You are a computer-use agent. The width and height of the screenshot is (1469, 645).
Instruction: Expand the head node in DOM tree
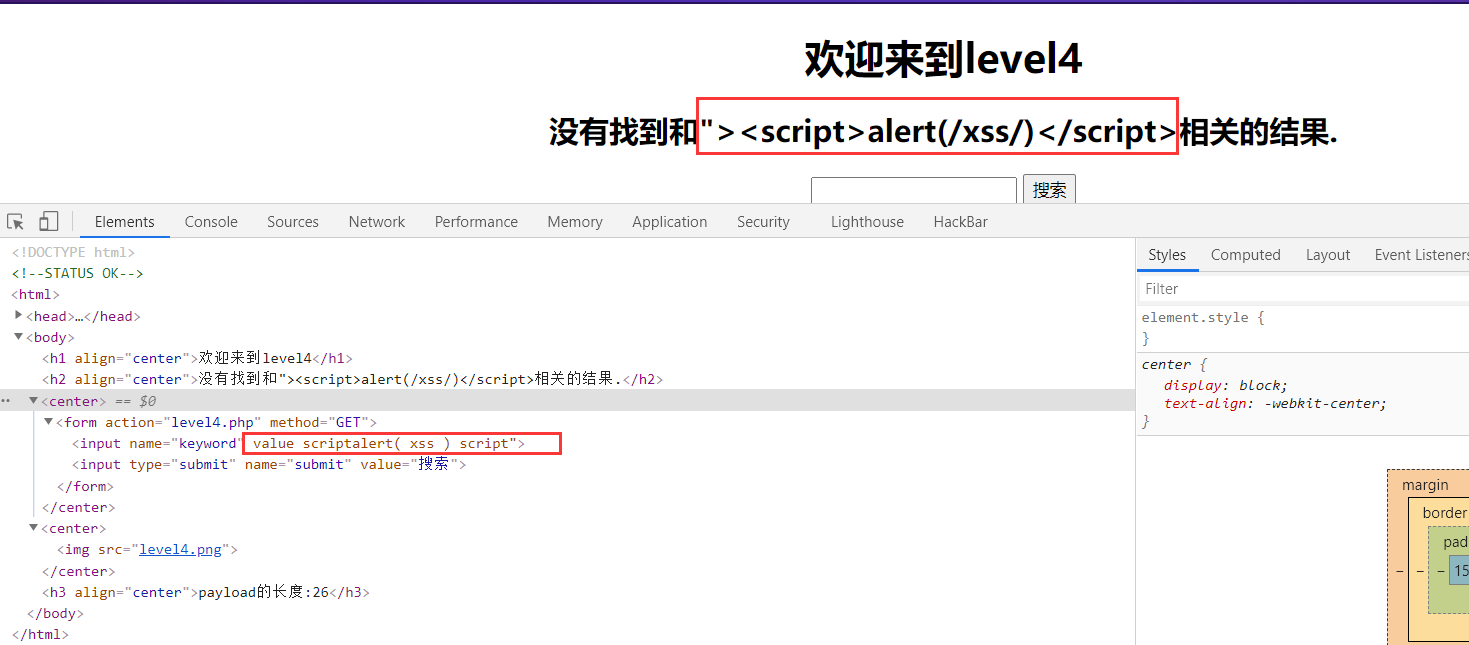19,315
